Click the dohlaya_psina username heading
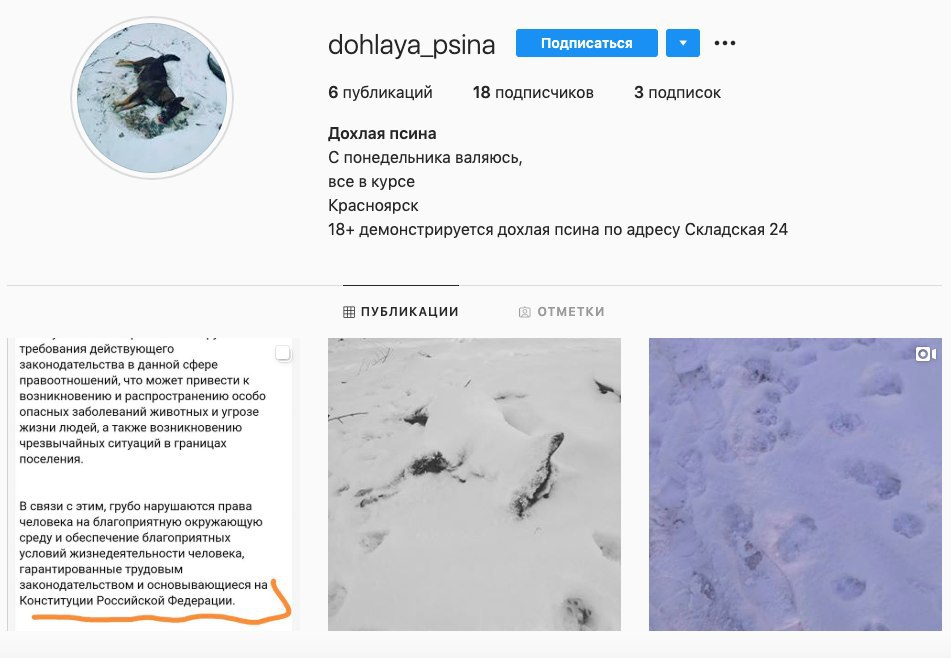 tap(412, 44)
